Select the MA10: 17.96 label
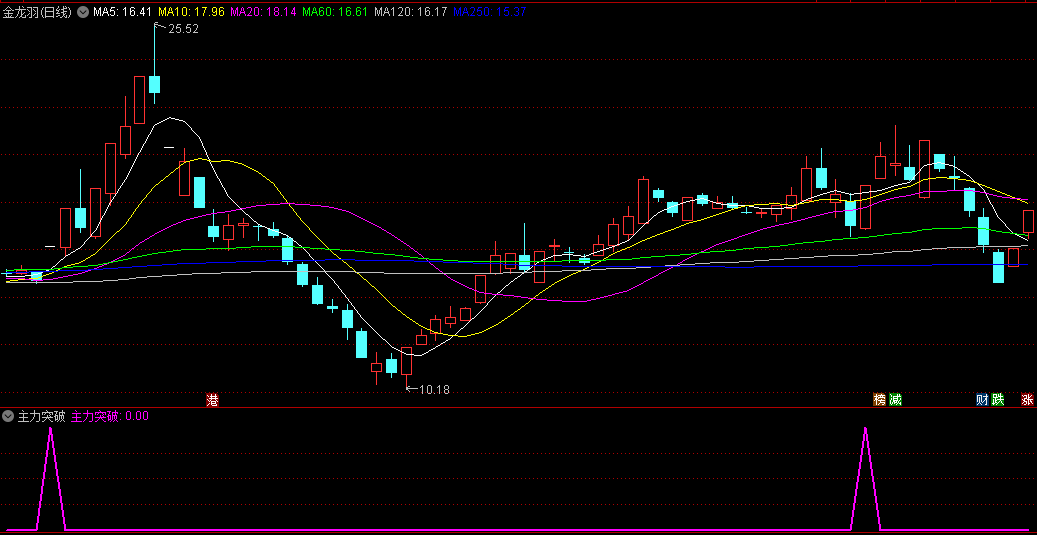The image size is (1037, 535). coord(191,12)
